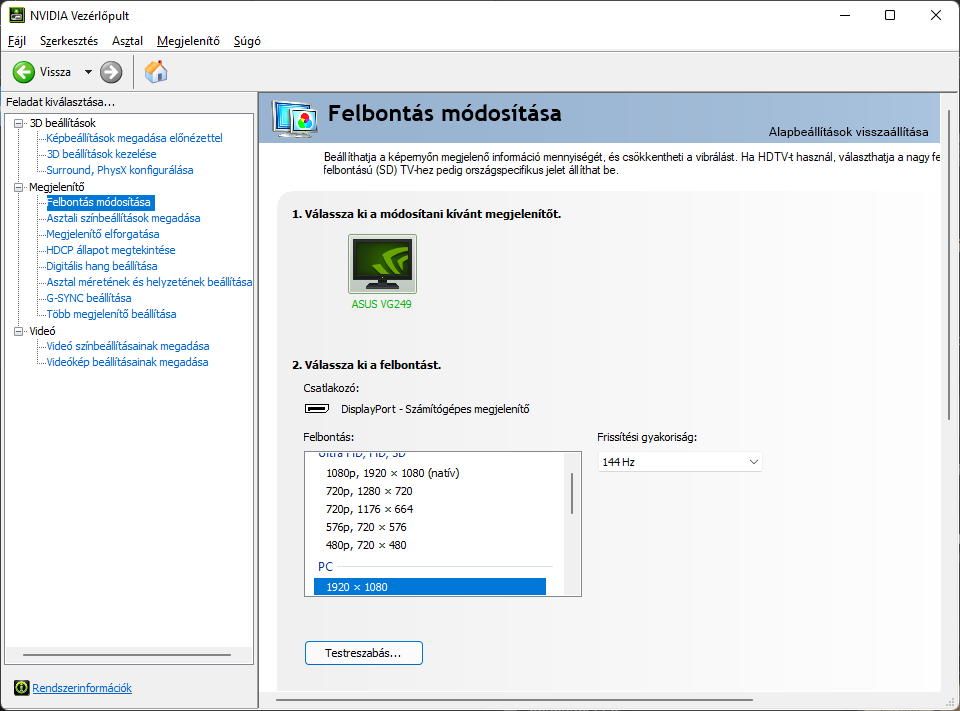Open 3D beállítások kezelése
This screenshot has height=711, width=960.
[101, 154]
